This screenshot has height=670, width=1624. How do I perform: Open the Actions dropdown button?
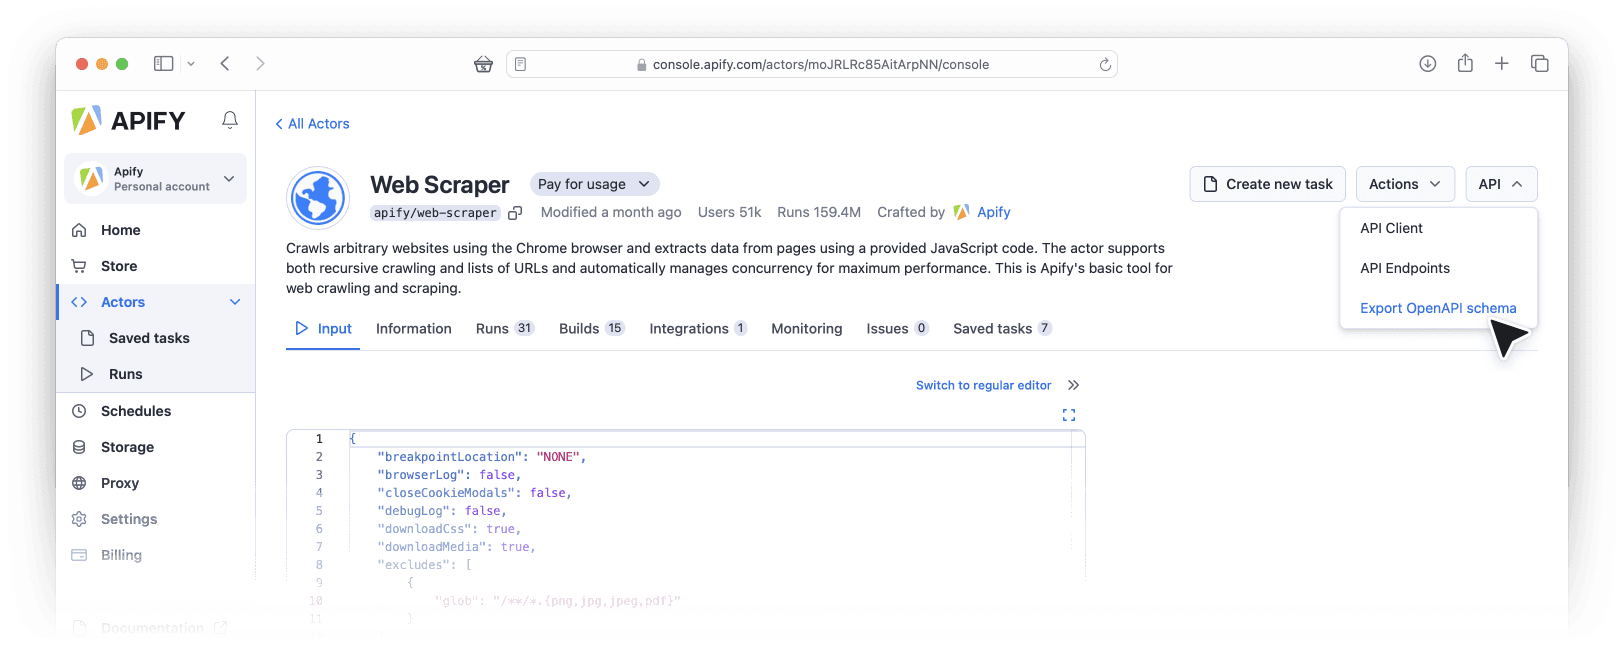(1405, 184)
